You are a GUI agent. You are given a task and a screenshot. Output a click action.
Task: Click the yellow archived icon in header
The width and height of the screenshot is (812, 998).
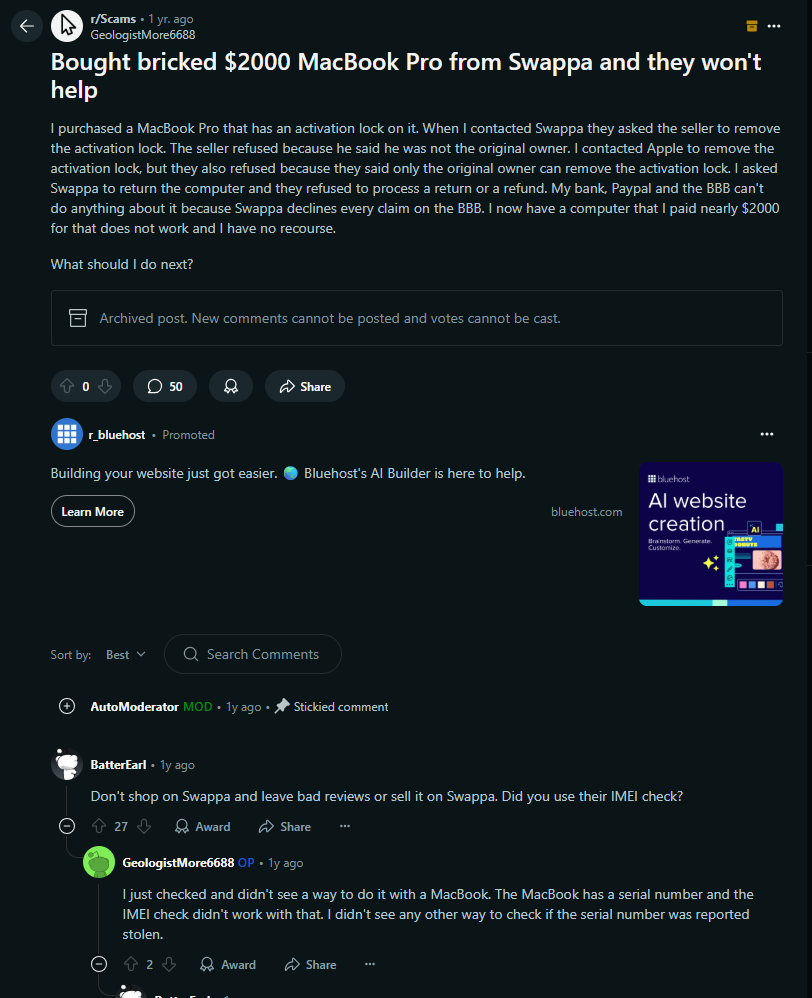752,26
